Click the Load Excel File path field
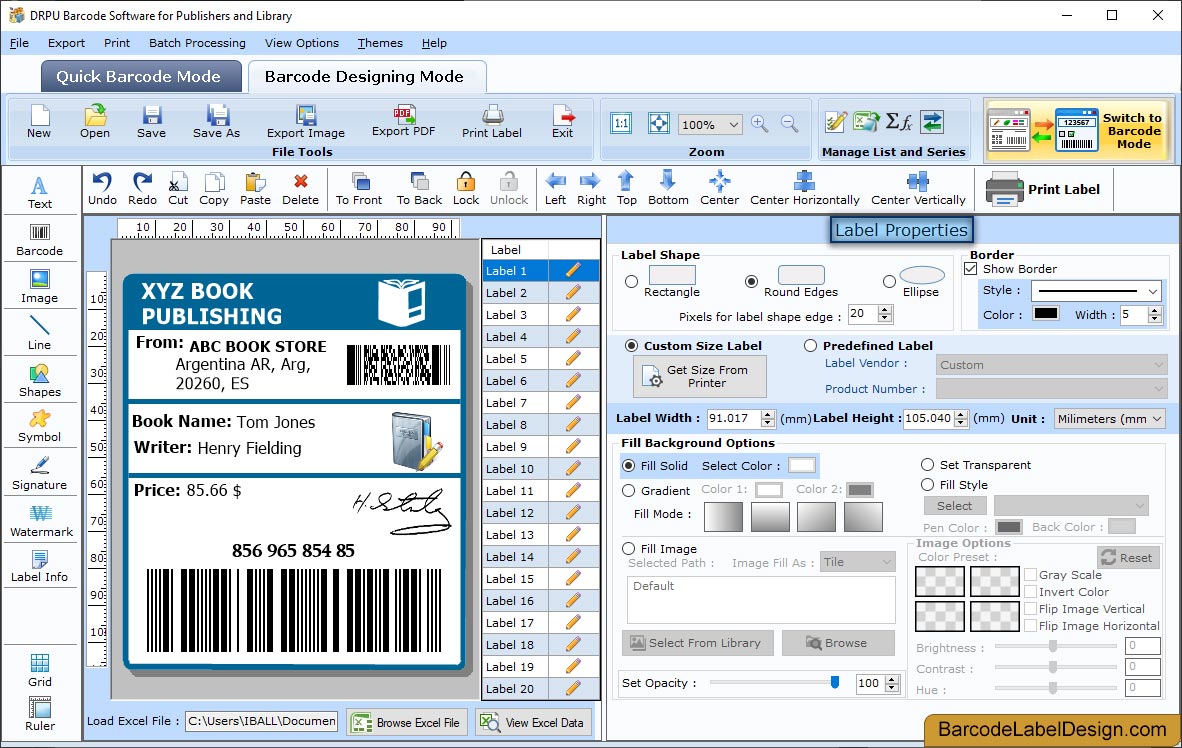The height and width of the screenshot is (748, 1182). tap(262, 721)
